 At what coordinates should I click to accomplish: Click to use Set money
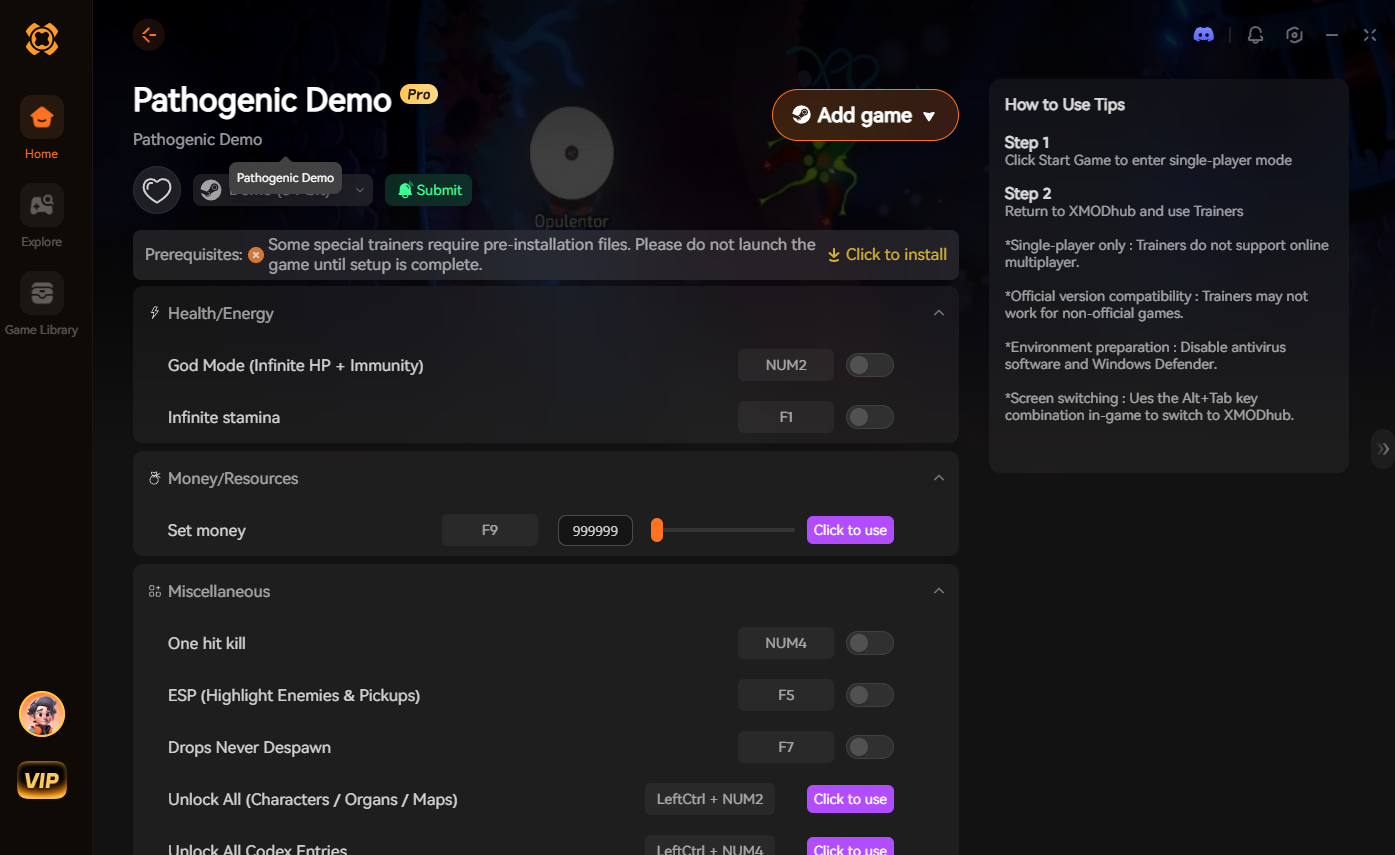(x=850, y=530)
